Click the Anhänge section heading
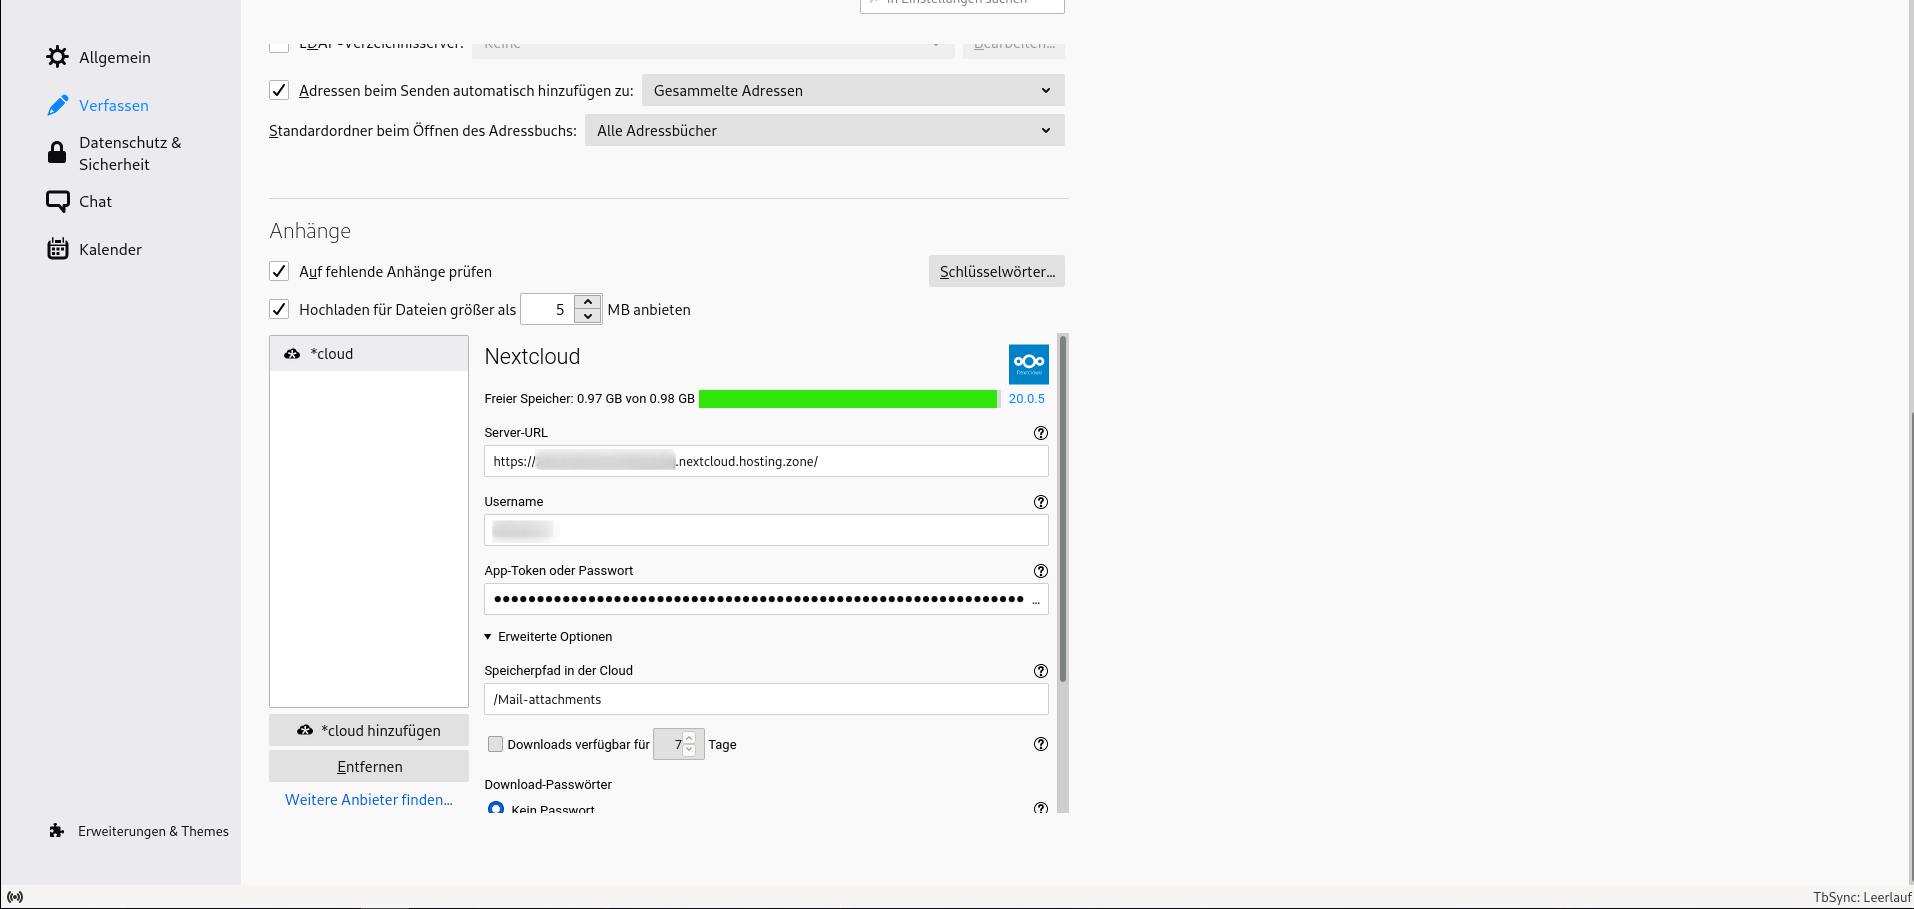 coord(310,231)
